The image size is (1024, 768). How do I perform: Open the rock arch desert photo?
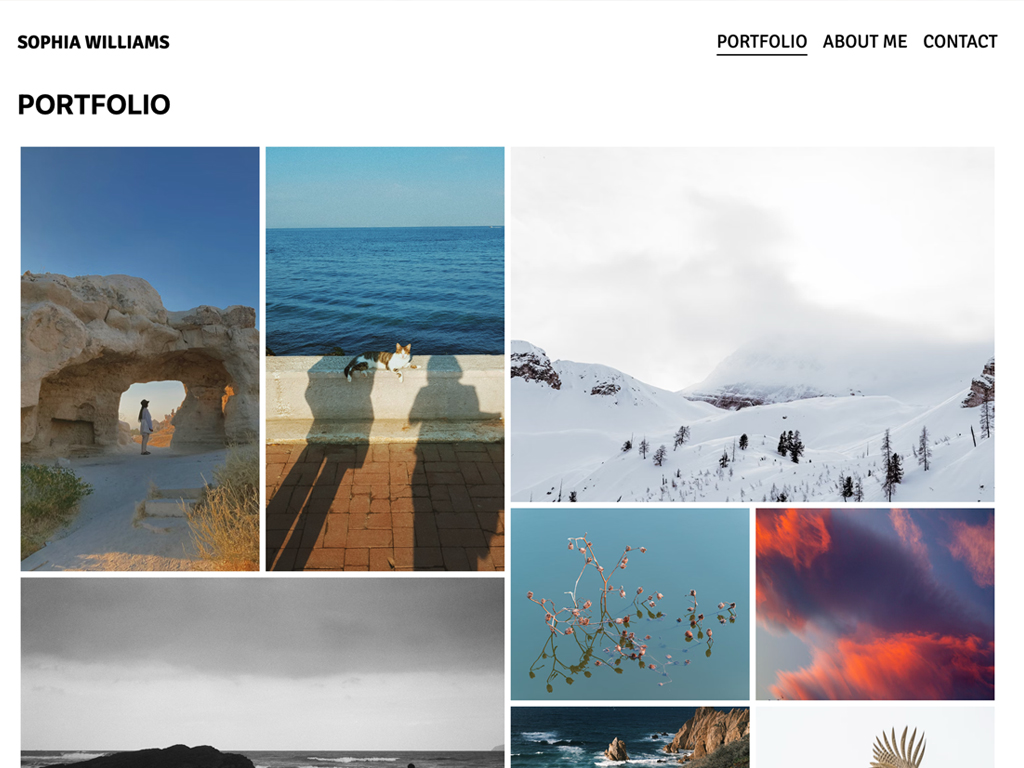click(140, 359)
